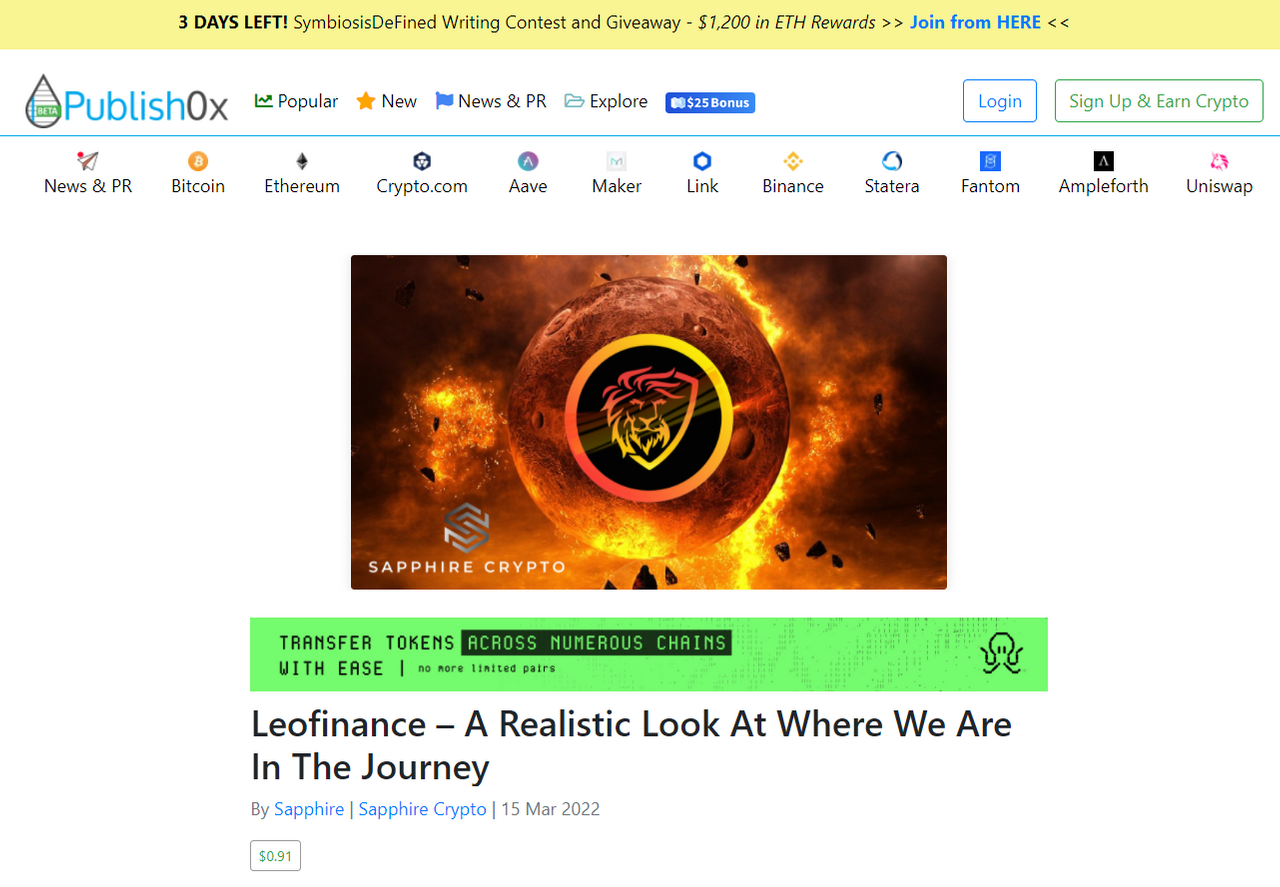Open the Uniswap tag label
This screenshot has width=1280, height=887.
tap(1219, 186)
